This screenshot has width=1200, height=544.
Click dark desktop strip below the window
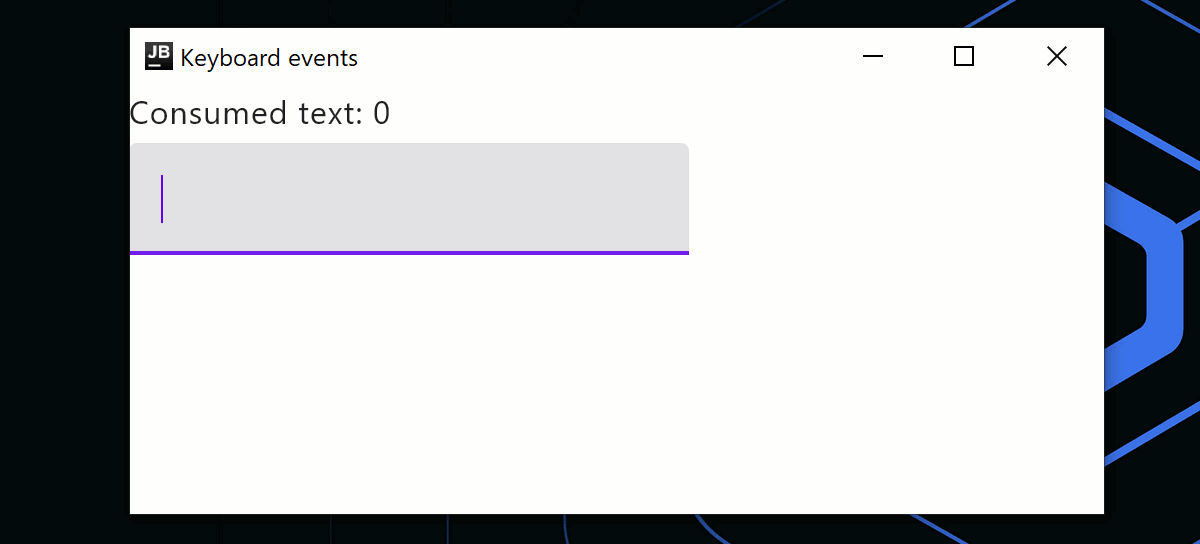(600, 530)
